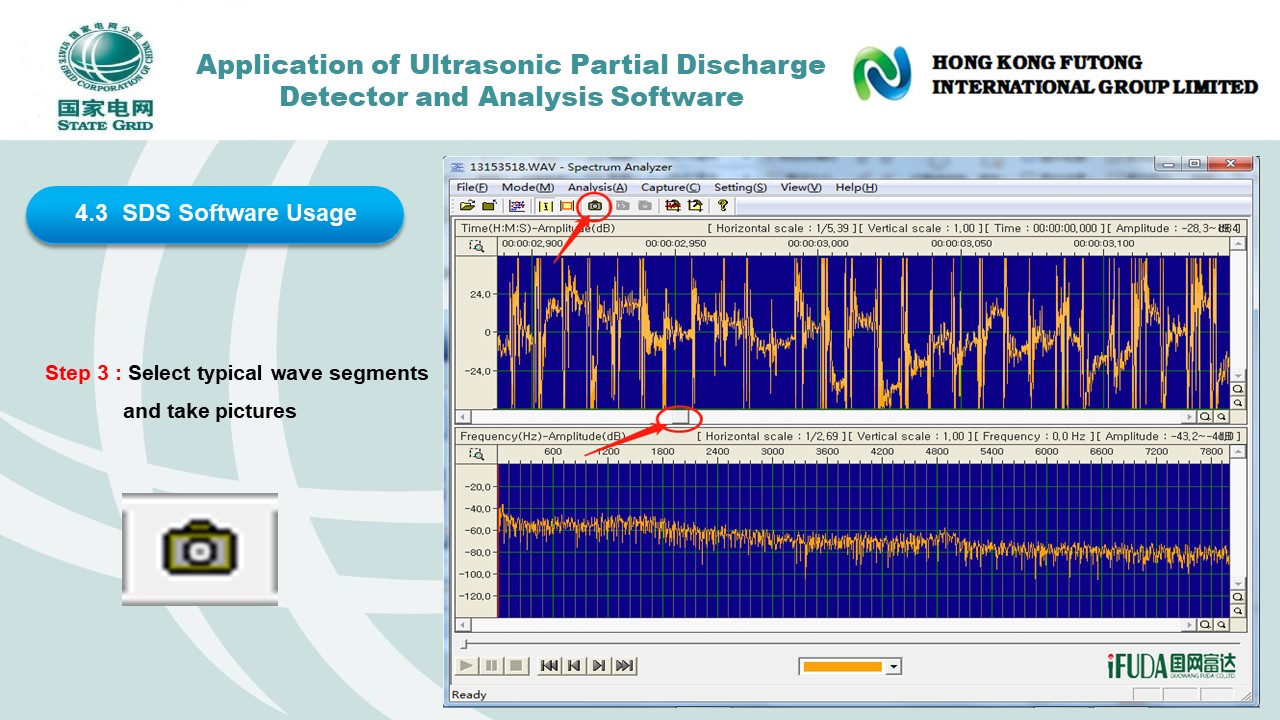
Task: Click the 3600 Hz frequency ruler label
Action: [x=828, y=451]
